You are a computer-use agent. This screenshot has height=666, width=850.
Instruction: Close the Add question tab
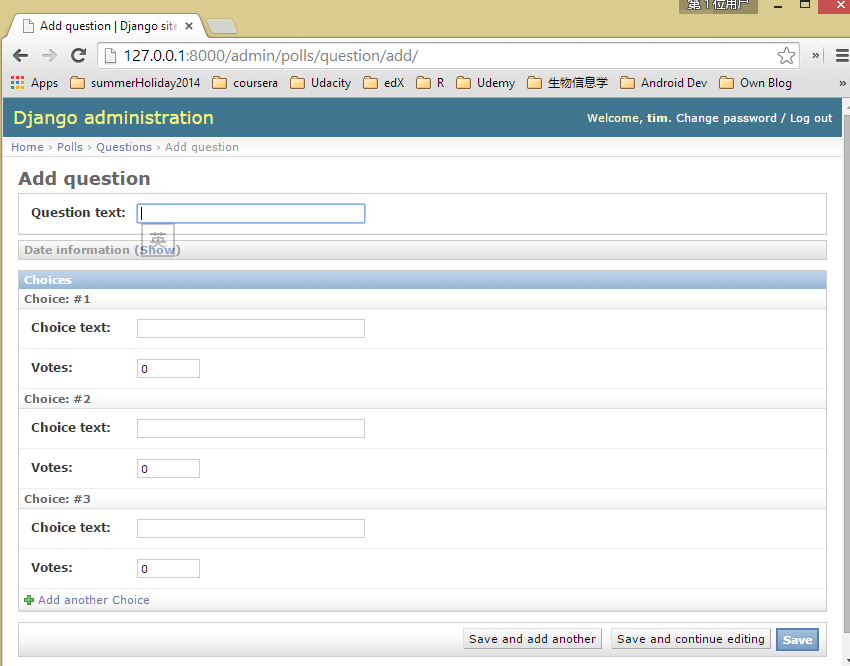[x=189, y=26]
